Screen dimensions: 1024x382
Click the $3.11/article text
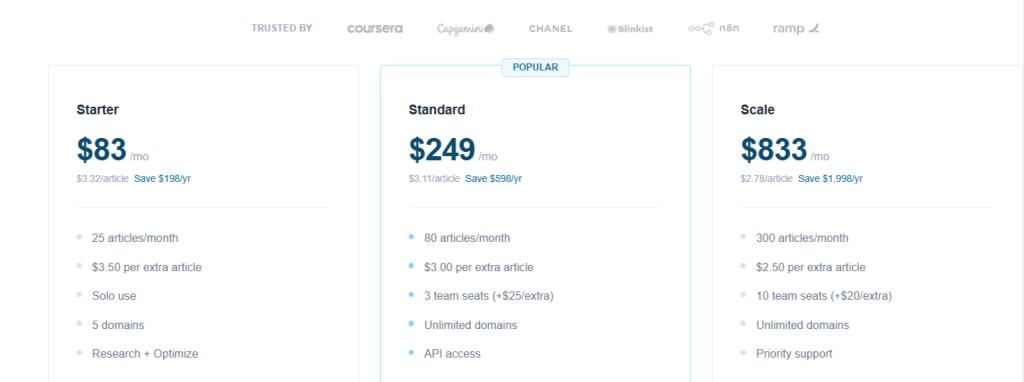coord(434,178)
